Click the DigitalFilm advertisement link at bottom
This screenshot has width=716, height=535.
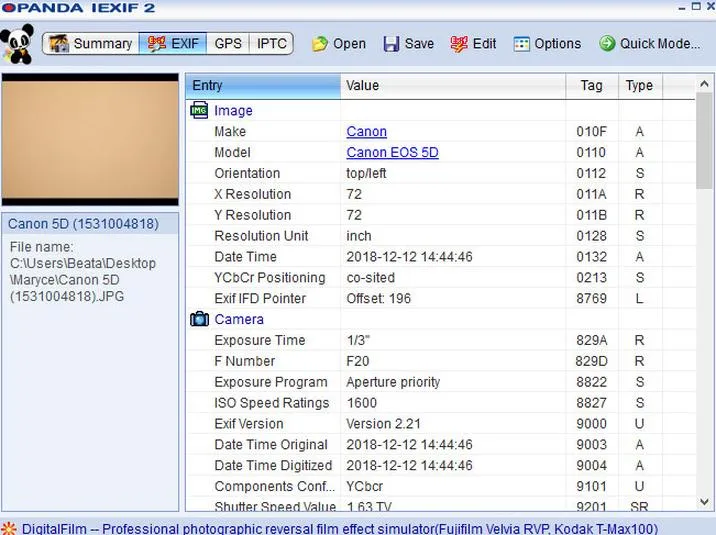(x=339, y=529)
